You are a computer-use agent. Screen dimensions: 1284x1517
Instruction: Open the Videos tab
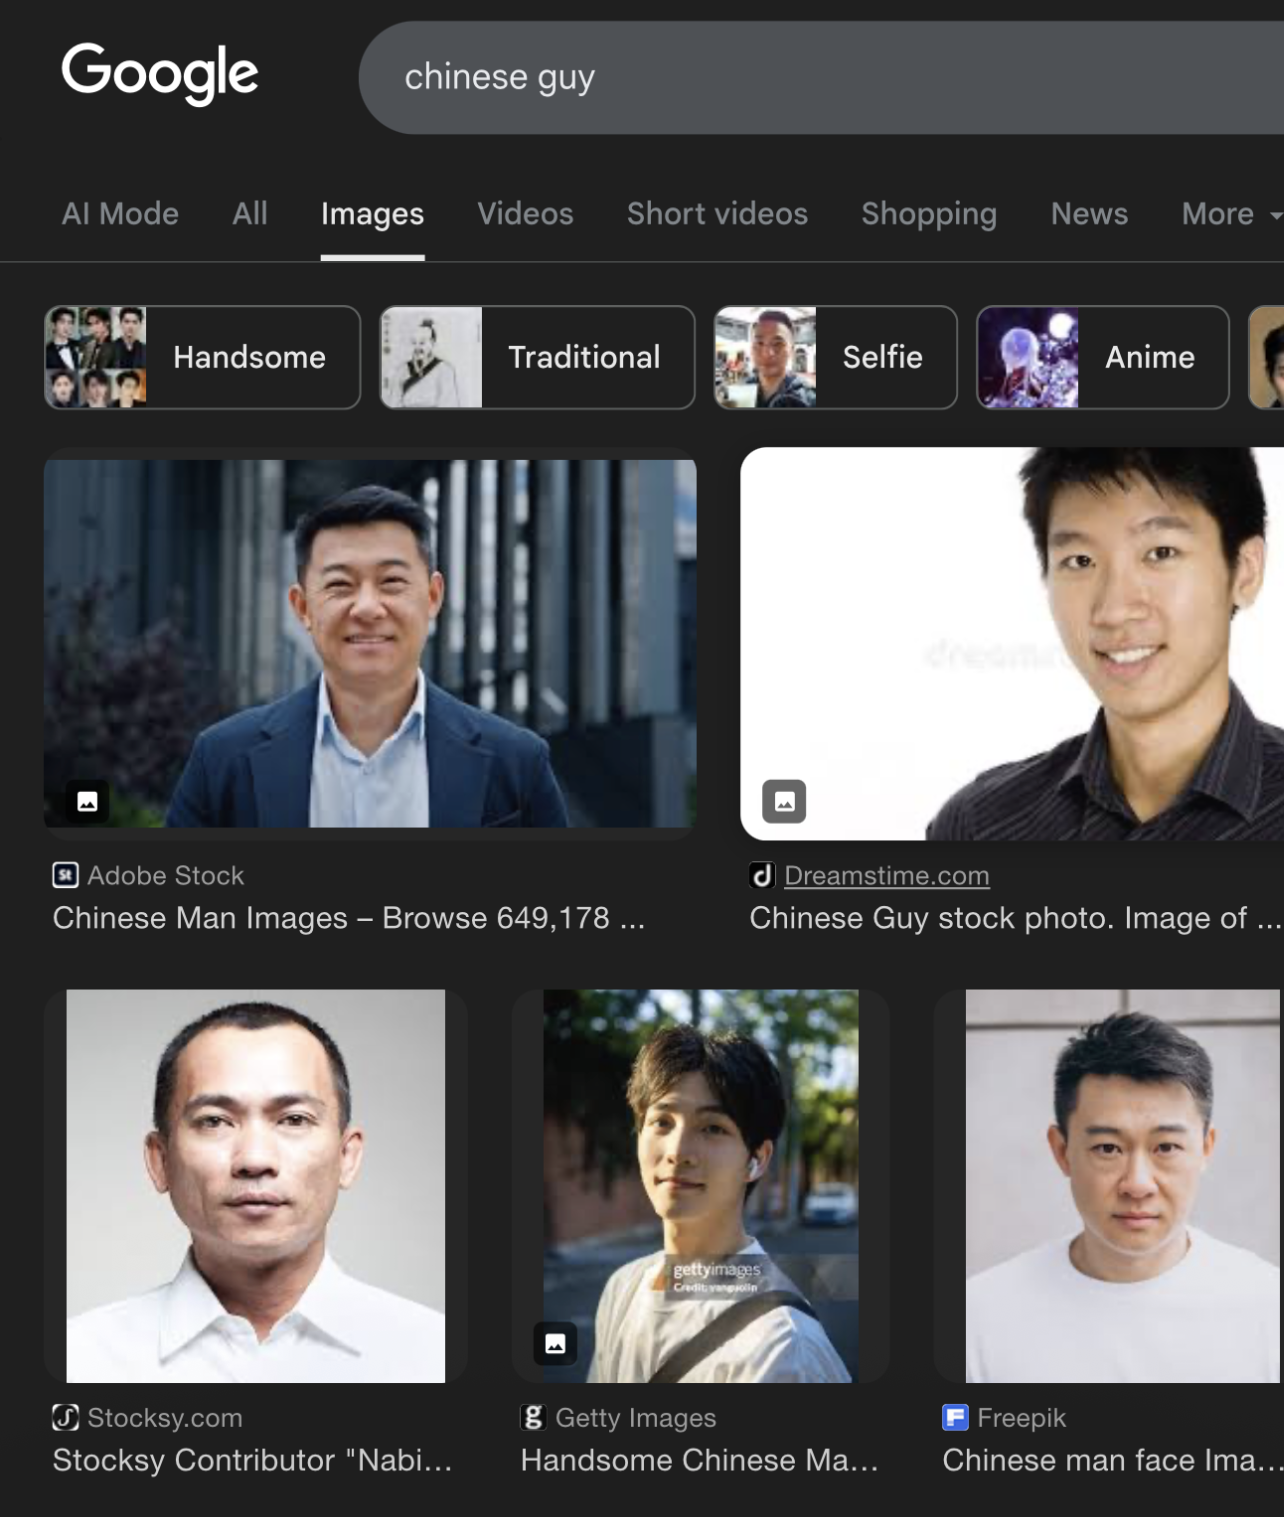525,214
